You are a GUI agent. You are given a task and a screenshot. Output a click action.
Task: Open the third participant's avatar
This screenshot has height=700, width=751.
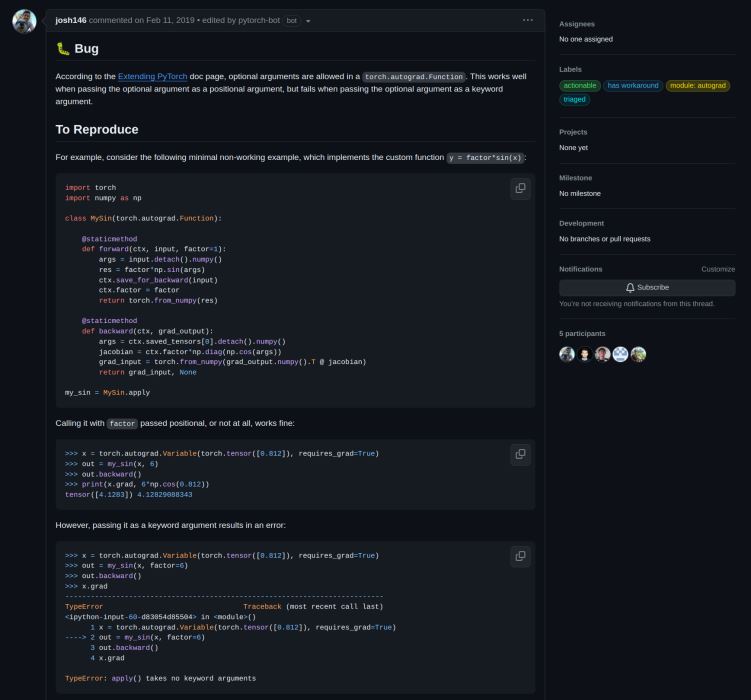(603, 354)
